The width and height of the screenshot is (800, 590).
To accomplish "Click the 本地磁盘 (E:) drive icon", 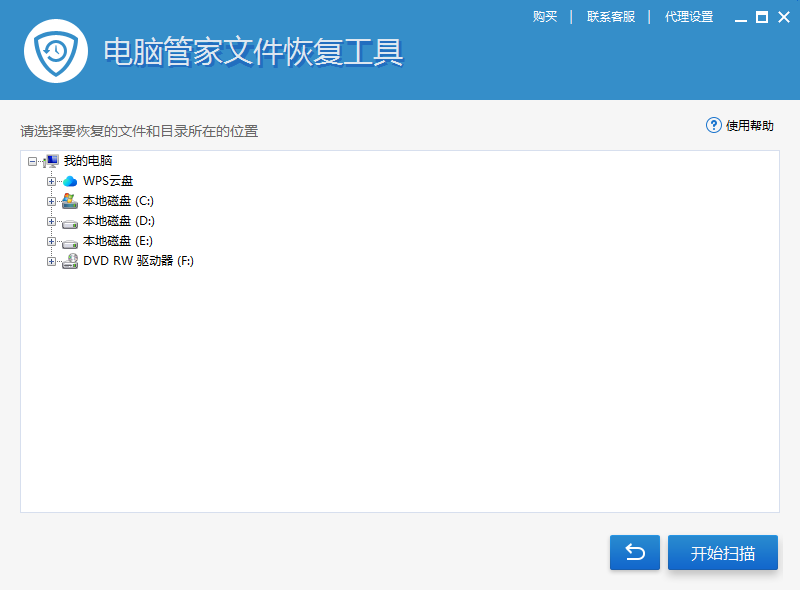I will [x=68, y=240].
